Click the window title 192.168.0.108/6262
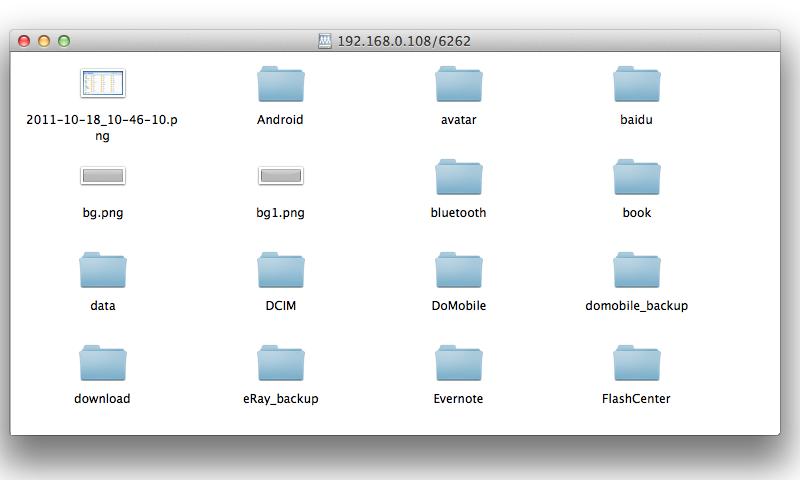Viewport: 800px width, 480px height. [404, 41]
